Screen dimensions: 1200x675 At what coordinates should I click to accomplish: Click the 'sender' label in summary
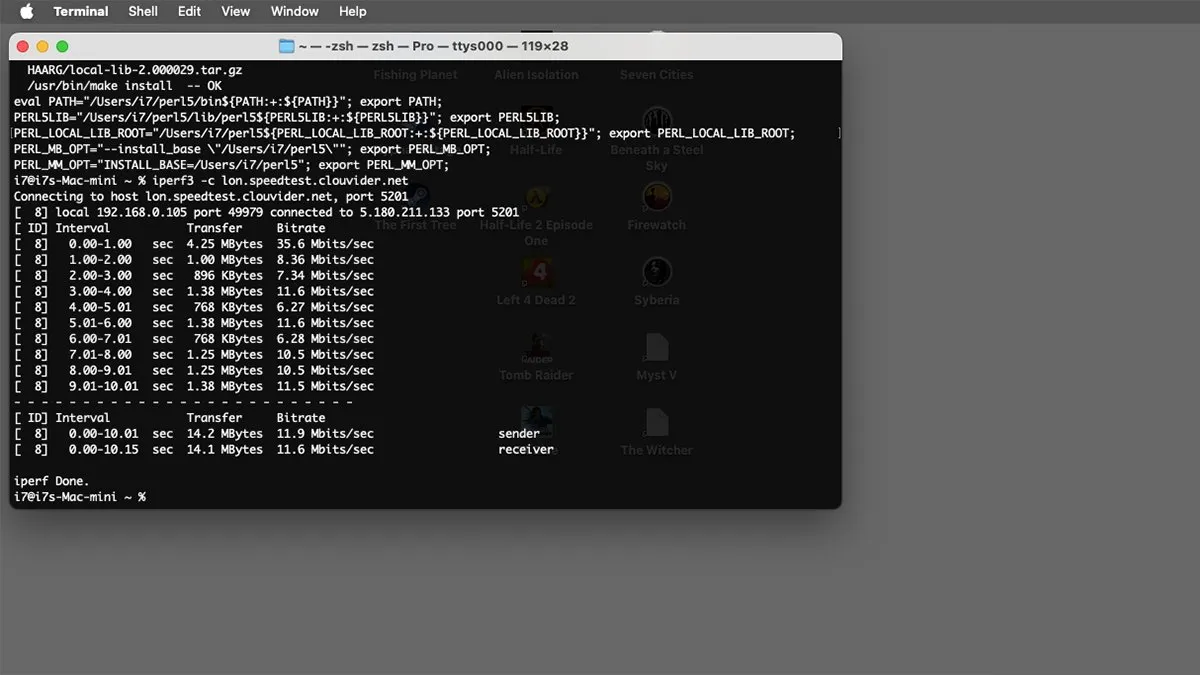[x=519, y=434]
